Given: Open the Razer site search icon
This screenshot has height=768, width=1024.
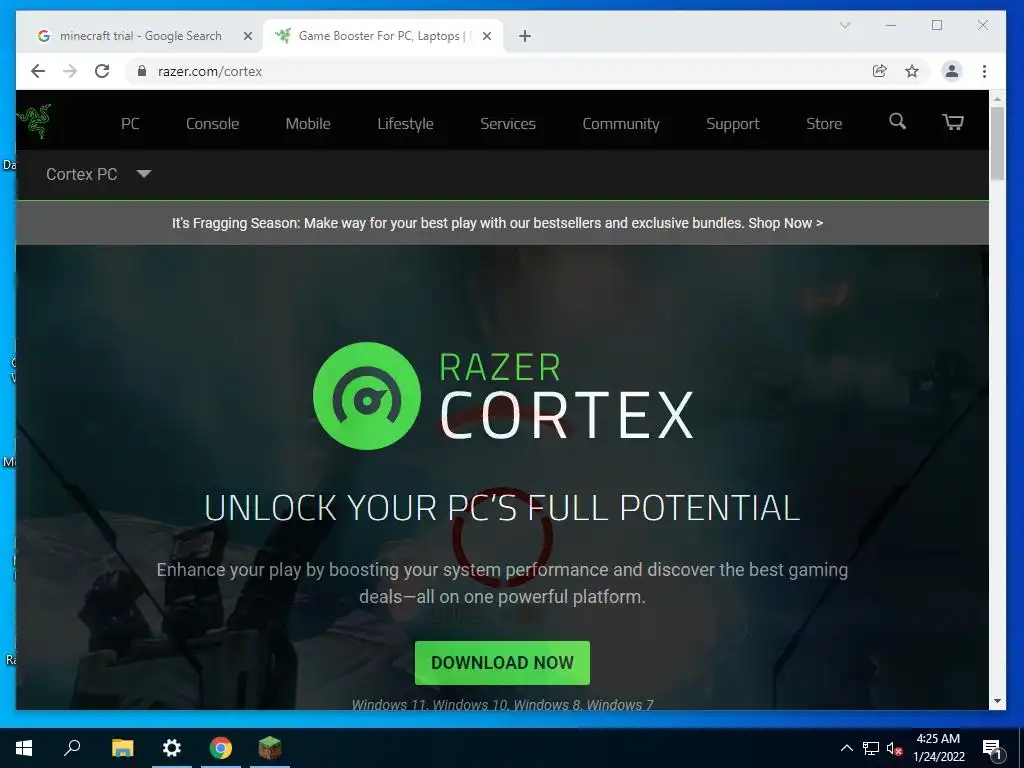Looking at the screenshot, I should pyautogui.click(x=897, y=121).
